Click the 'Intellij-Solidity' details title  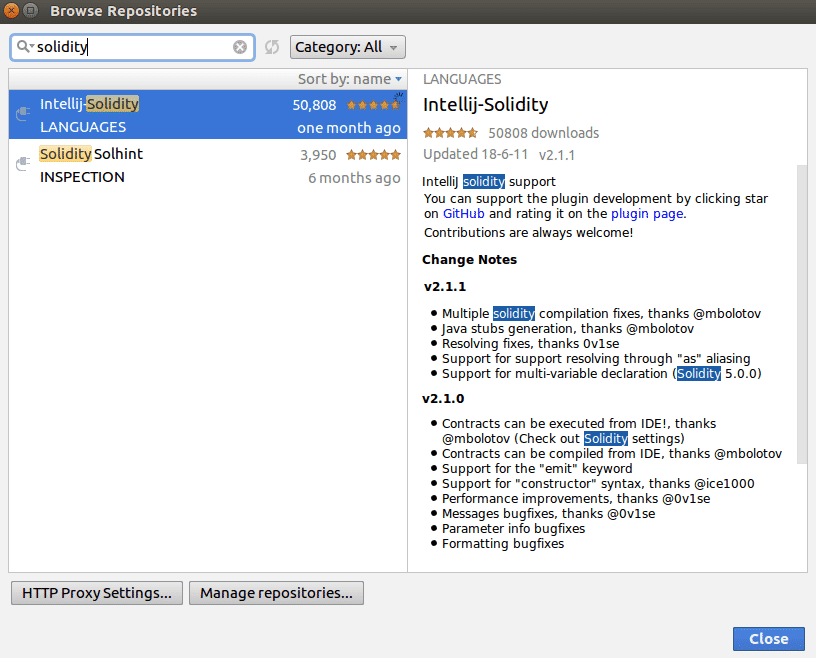click(486, 105)
